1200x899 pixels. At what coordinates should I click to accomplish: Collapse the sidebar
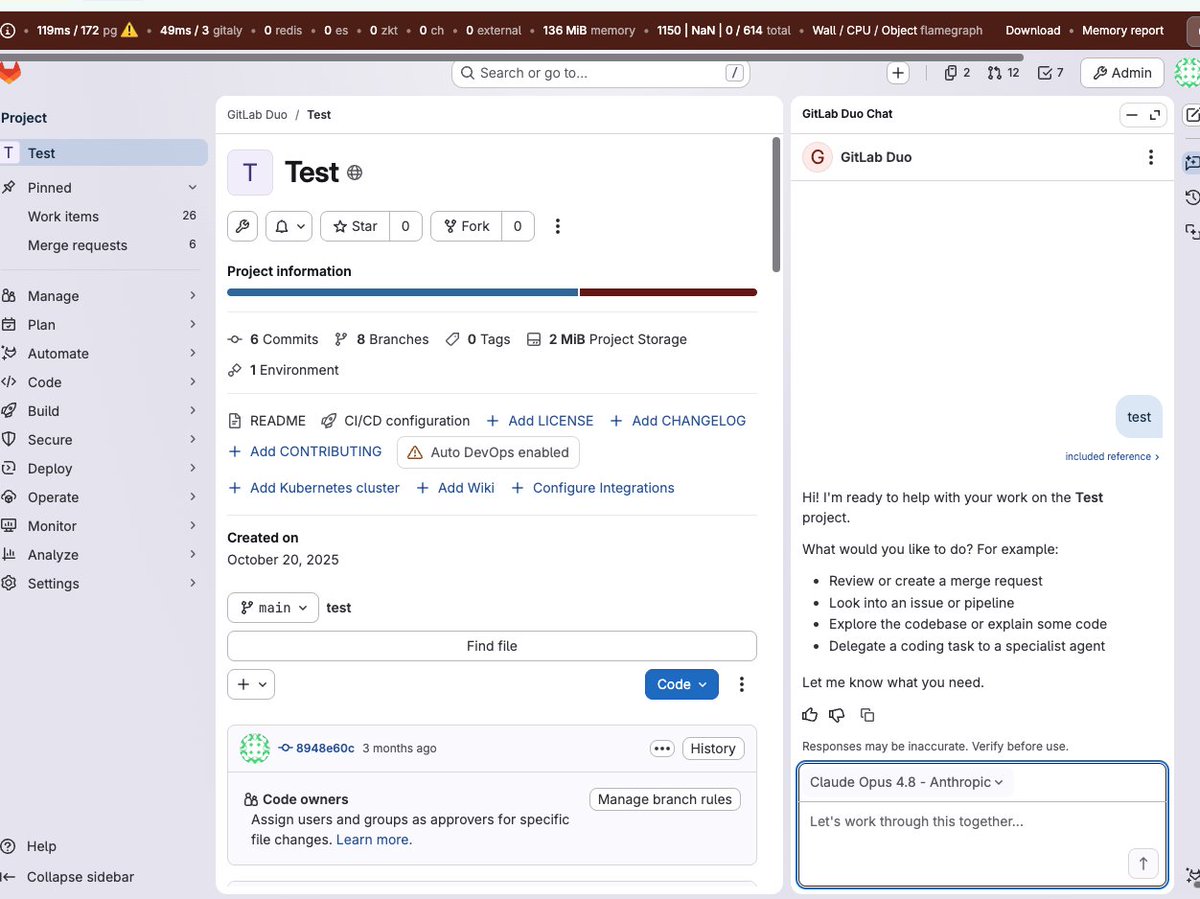coord(69,877)
